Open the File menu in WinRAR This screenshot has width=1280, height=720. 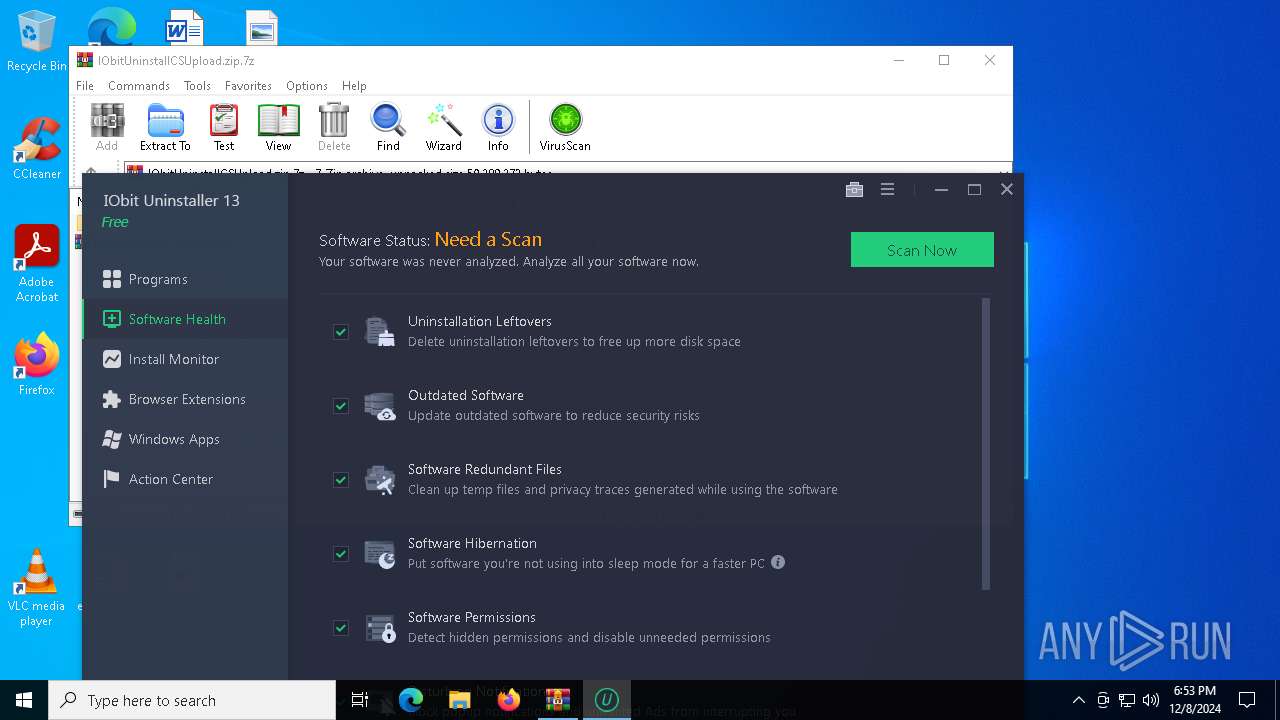85,86
